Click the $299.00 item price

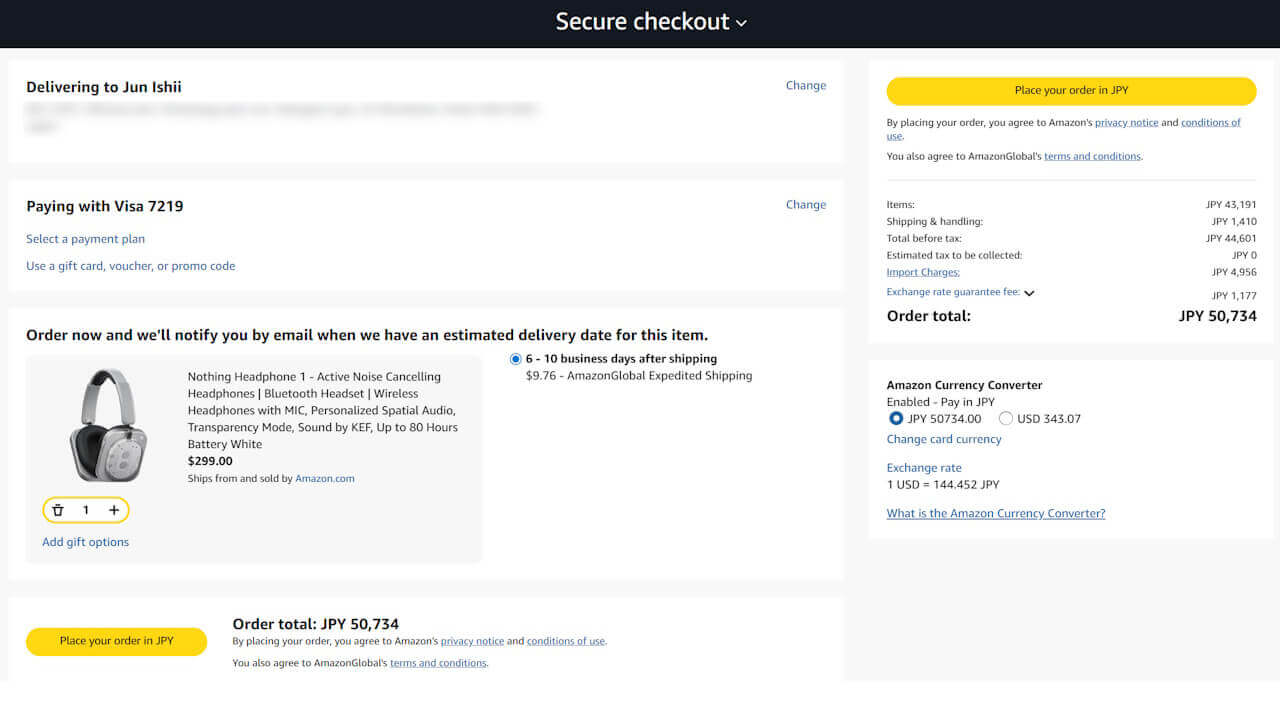210,461
